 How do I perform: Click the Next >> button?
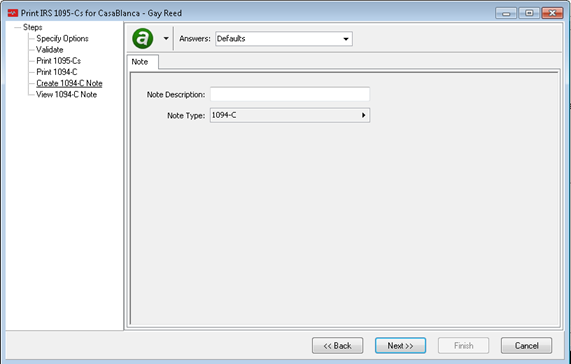coord(400,345)
